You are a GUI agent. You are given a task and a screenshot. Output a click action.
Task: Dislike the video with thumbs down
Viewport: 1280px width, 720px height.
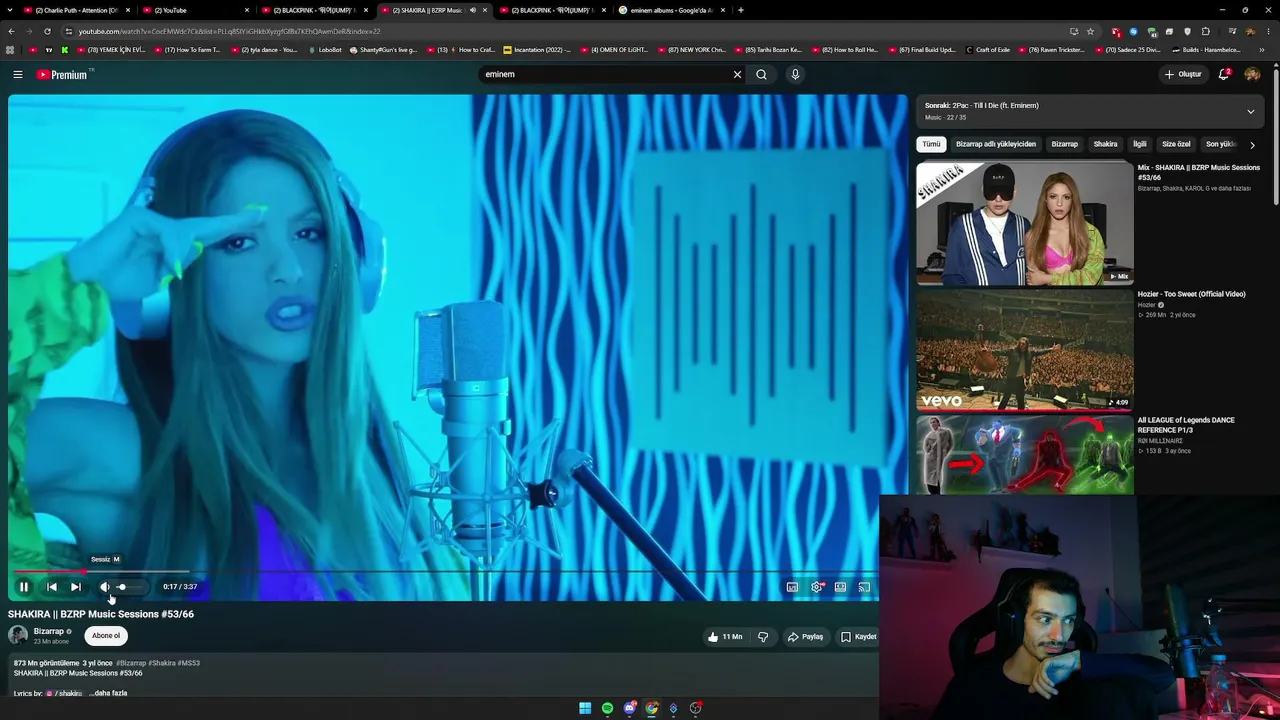pos(763,636)
